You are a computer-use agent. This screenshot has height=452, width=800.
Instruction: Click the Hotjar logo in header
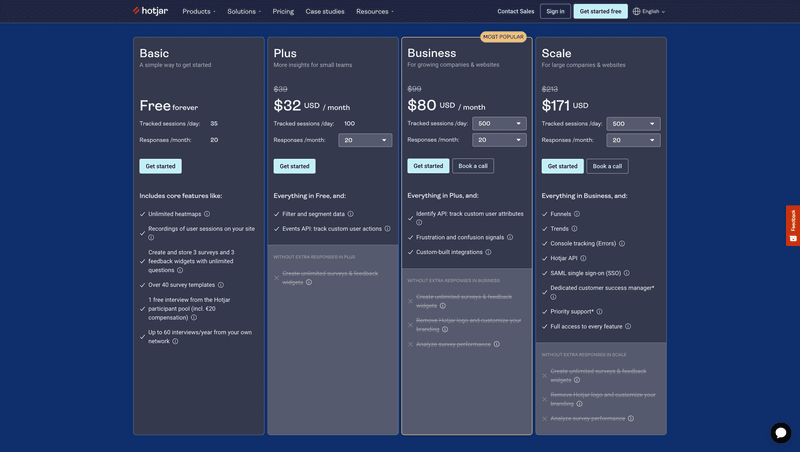tap(151, 11)
